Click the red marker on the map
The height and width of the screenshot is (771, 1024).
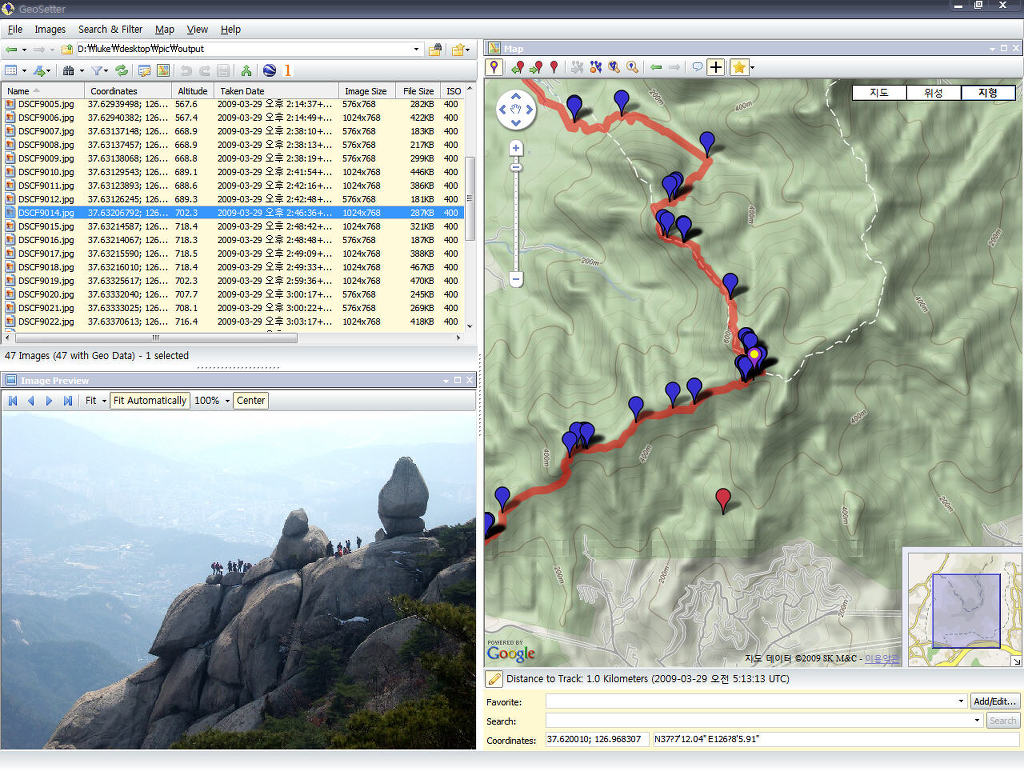click(723, 498)
